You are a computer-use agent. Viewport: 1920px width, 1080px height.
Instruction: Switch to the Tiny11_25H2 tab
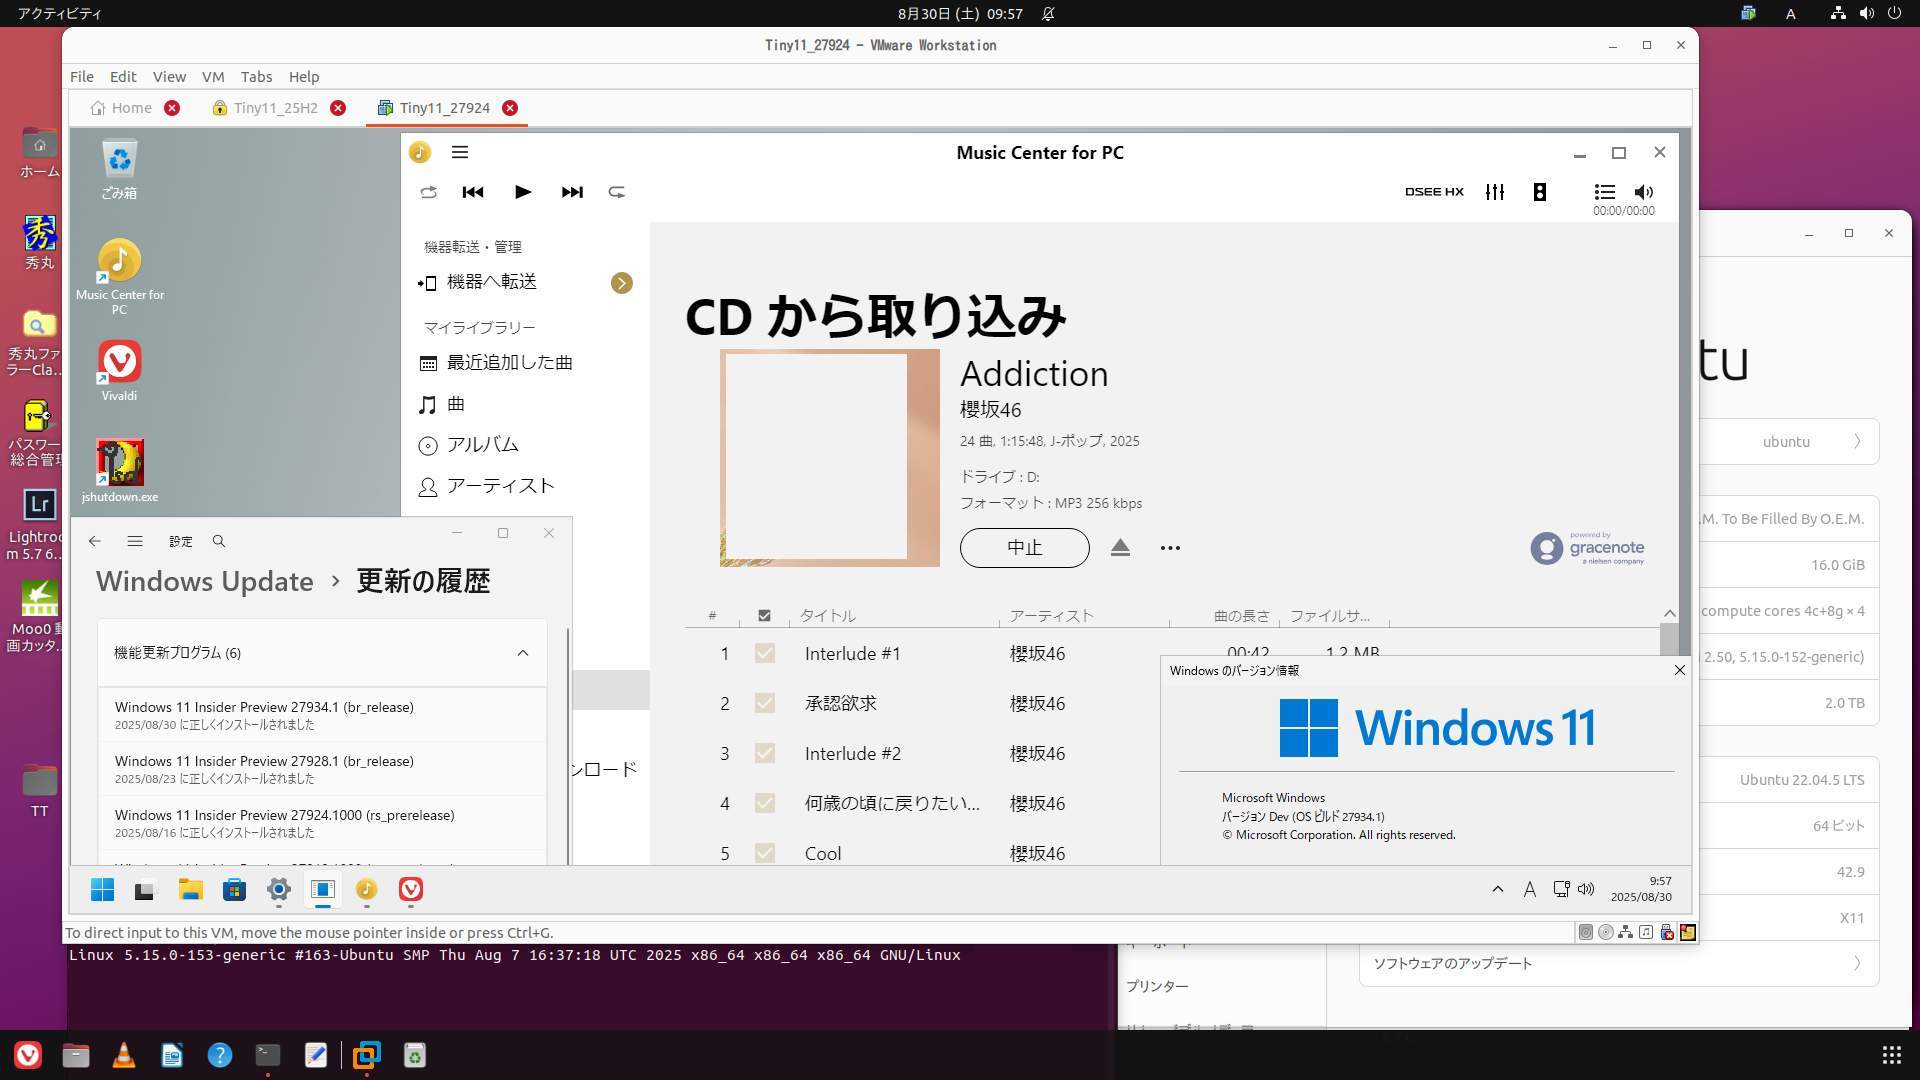click(275, 108)
